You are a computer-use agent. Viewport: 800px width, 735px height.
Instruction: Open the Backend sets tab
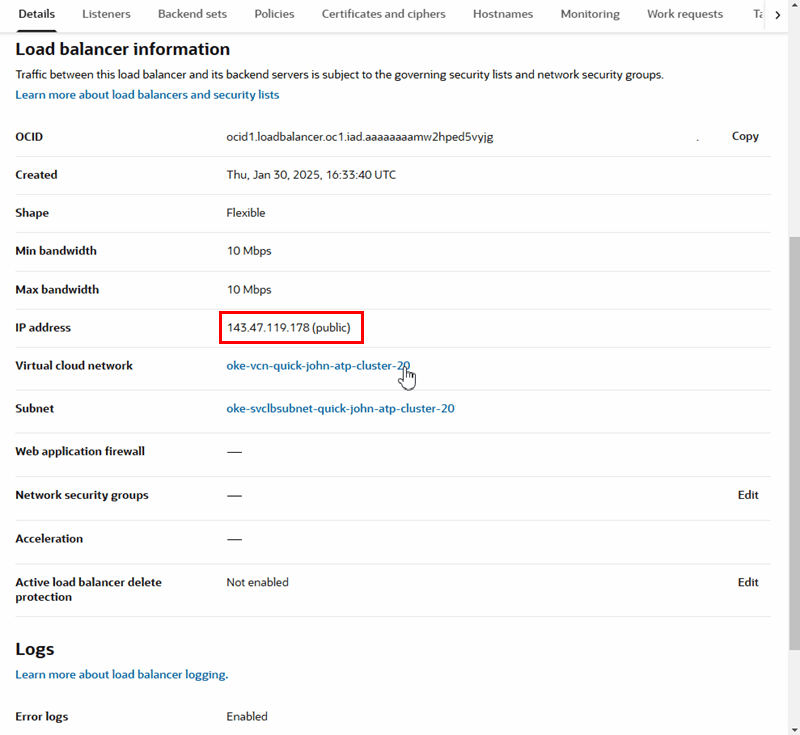[192, 14]
